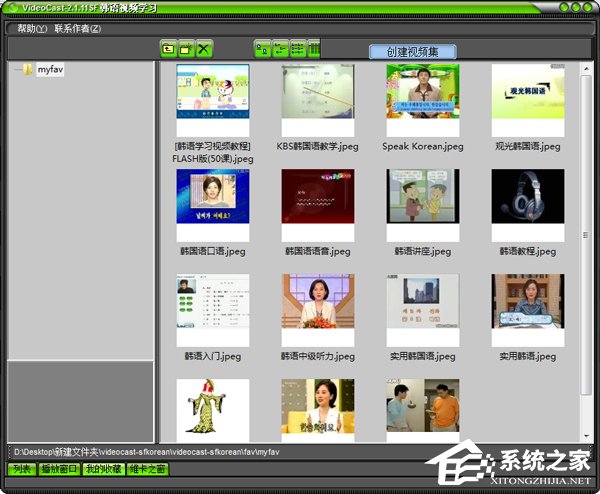Switch to details column view
This screenshot has height=494, width=600.
314,49
